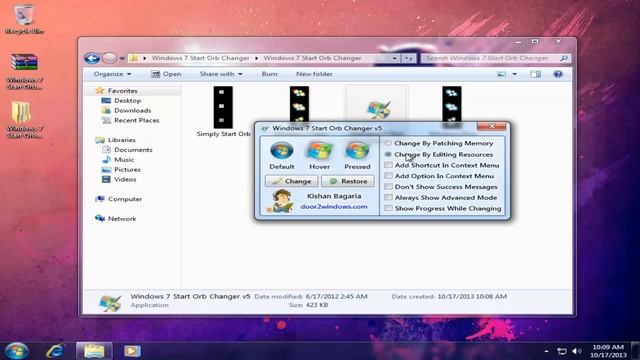Viewport: 640px width, 360px height.
Task: Click the Burn toolbar command
Action: [269, 74]
